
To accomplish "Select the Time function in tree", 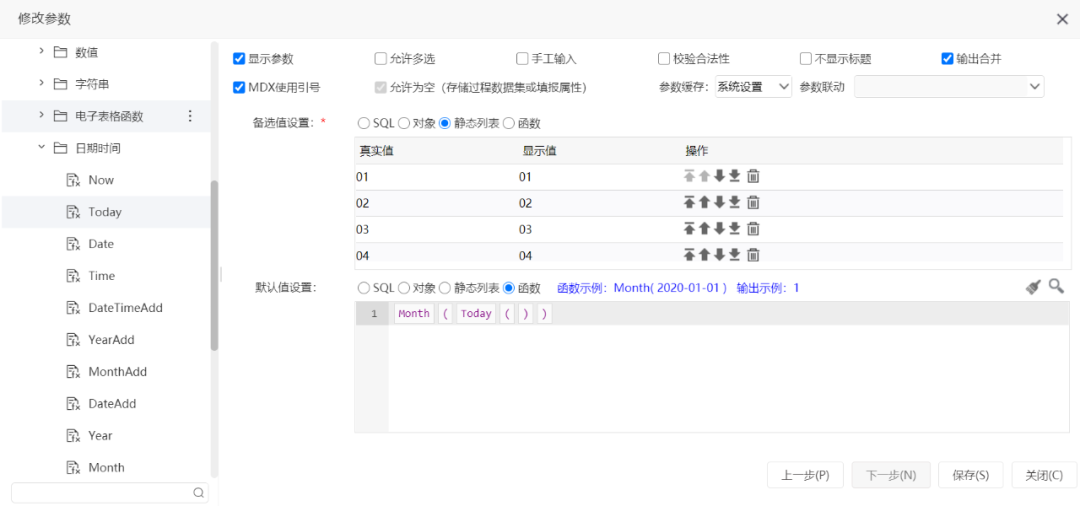I will pos(101,275).
